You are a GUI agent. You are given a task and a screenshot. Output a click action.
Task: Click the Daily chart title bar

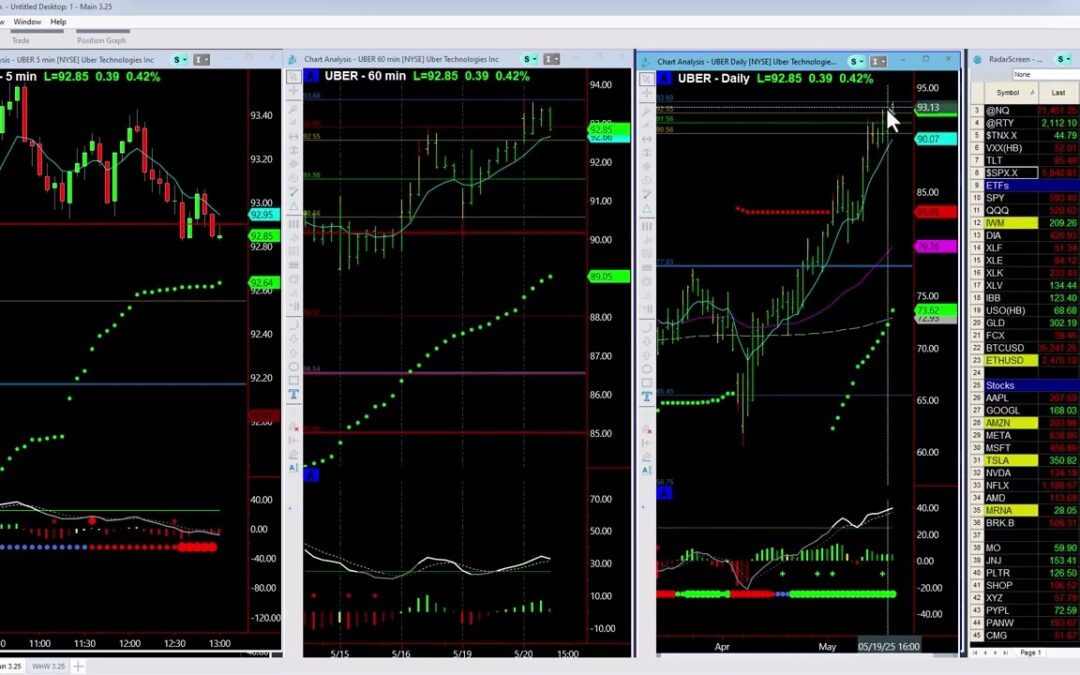pyautogui.click(x=798, y=61)
